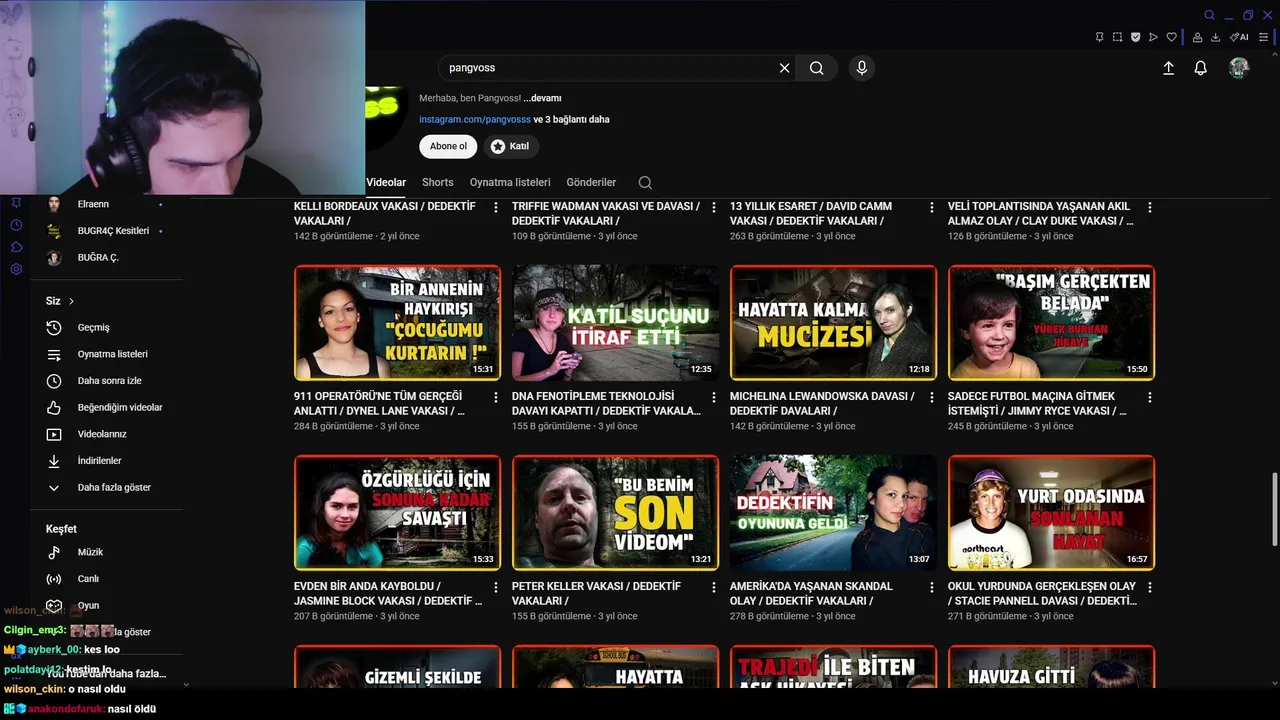Play the Hayatta Kalma Mucizesi thumbnail
Screen dimensions: 1280x720
point(833,322)
